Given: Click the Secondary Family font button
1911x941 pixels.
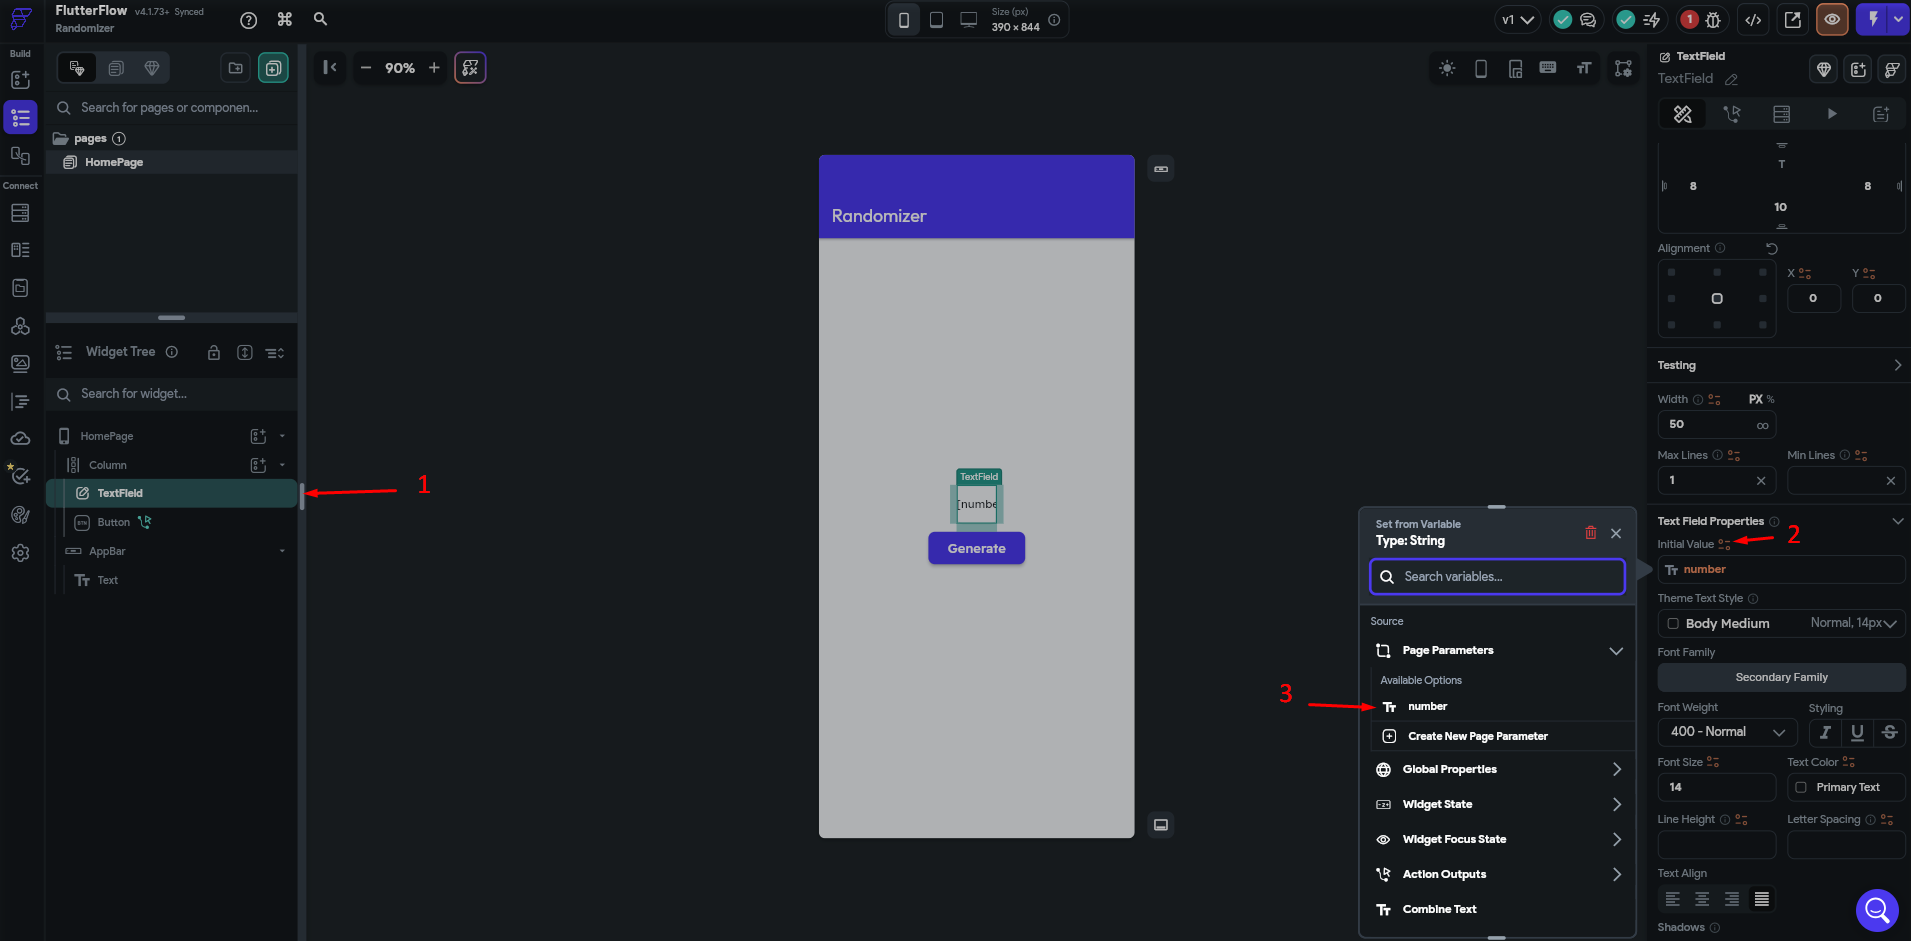Looking at the screenshot, I should [x=1781, y=677].
